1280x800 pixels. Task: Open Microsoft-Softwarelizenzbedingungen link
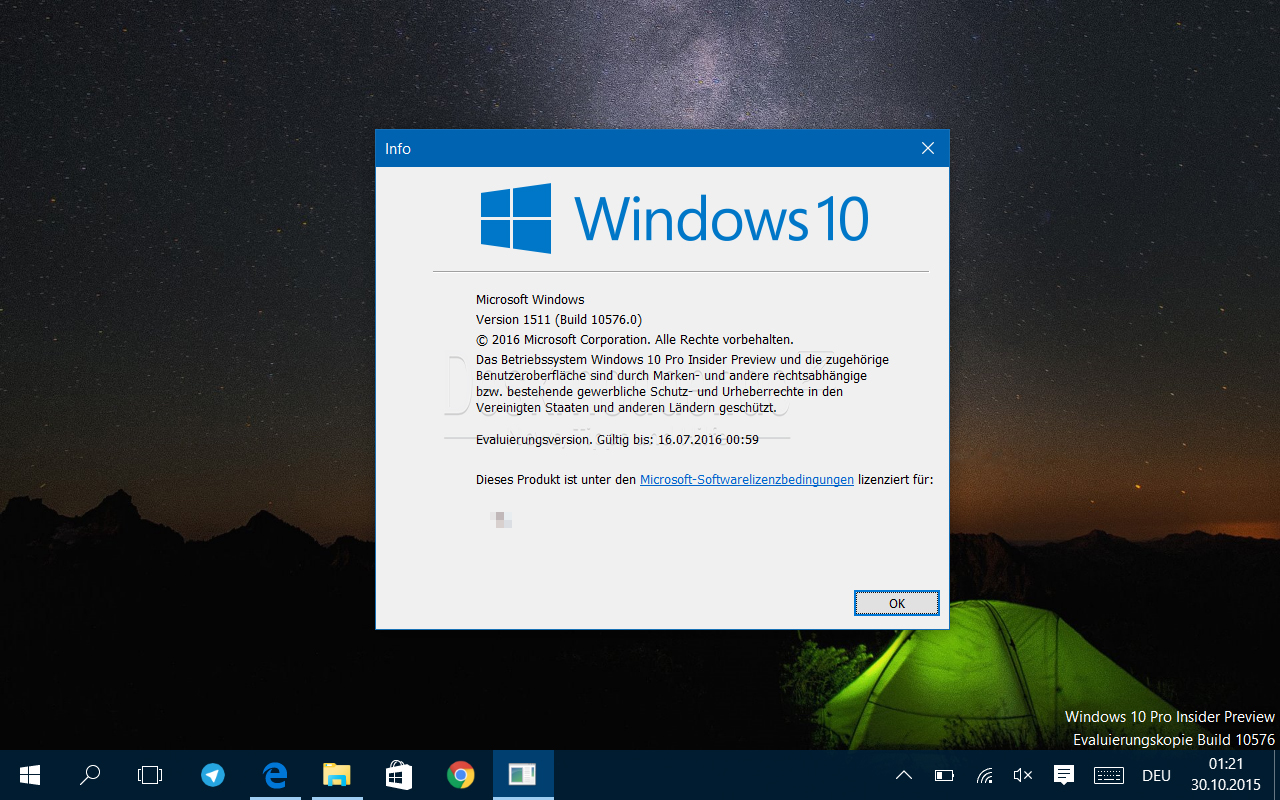(747, 480)
